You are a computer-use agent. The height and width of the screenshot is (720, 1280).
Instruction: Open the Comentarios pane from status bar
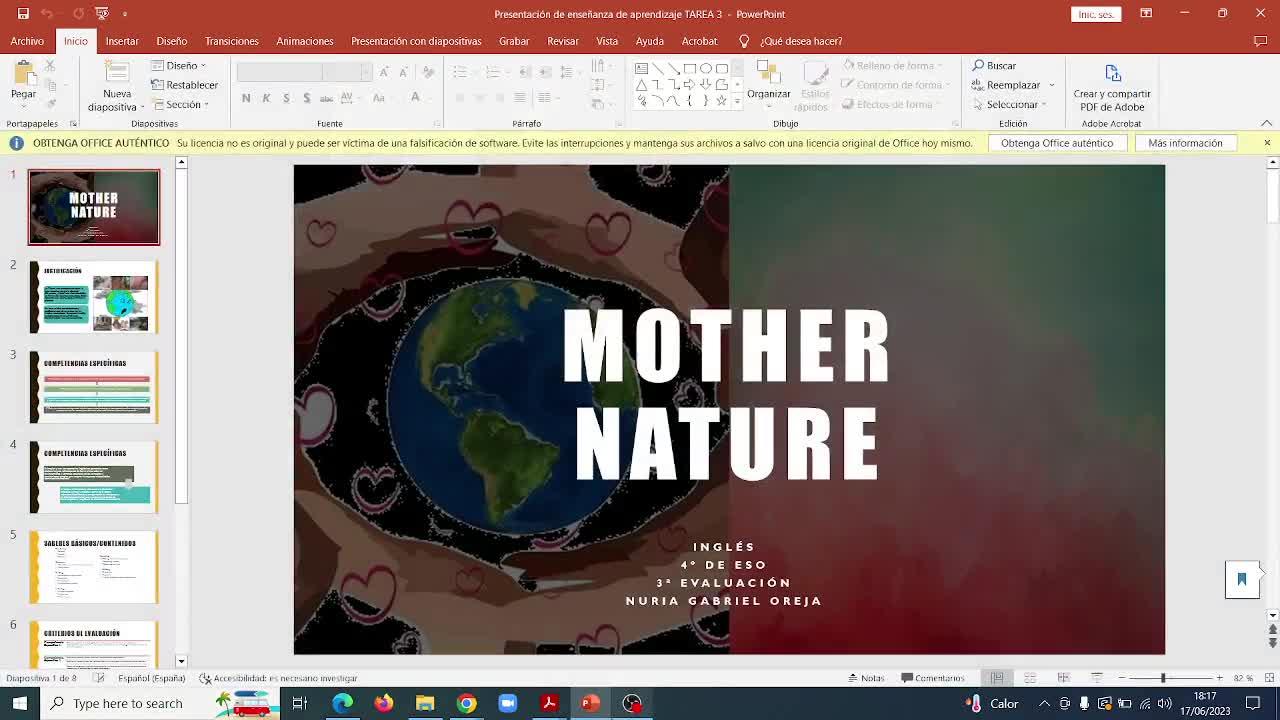[x=932, y=678]
